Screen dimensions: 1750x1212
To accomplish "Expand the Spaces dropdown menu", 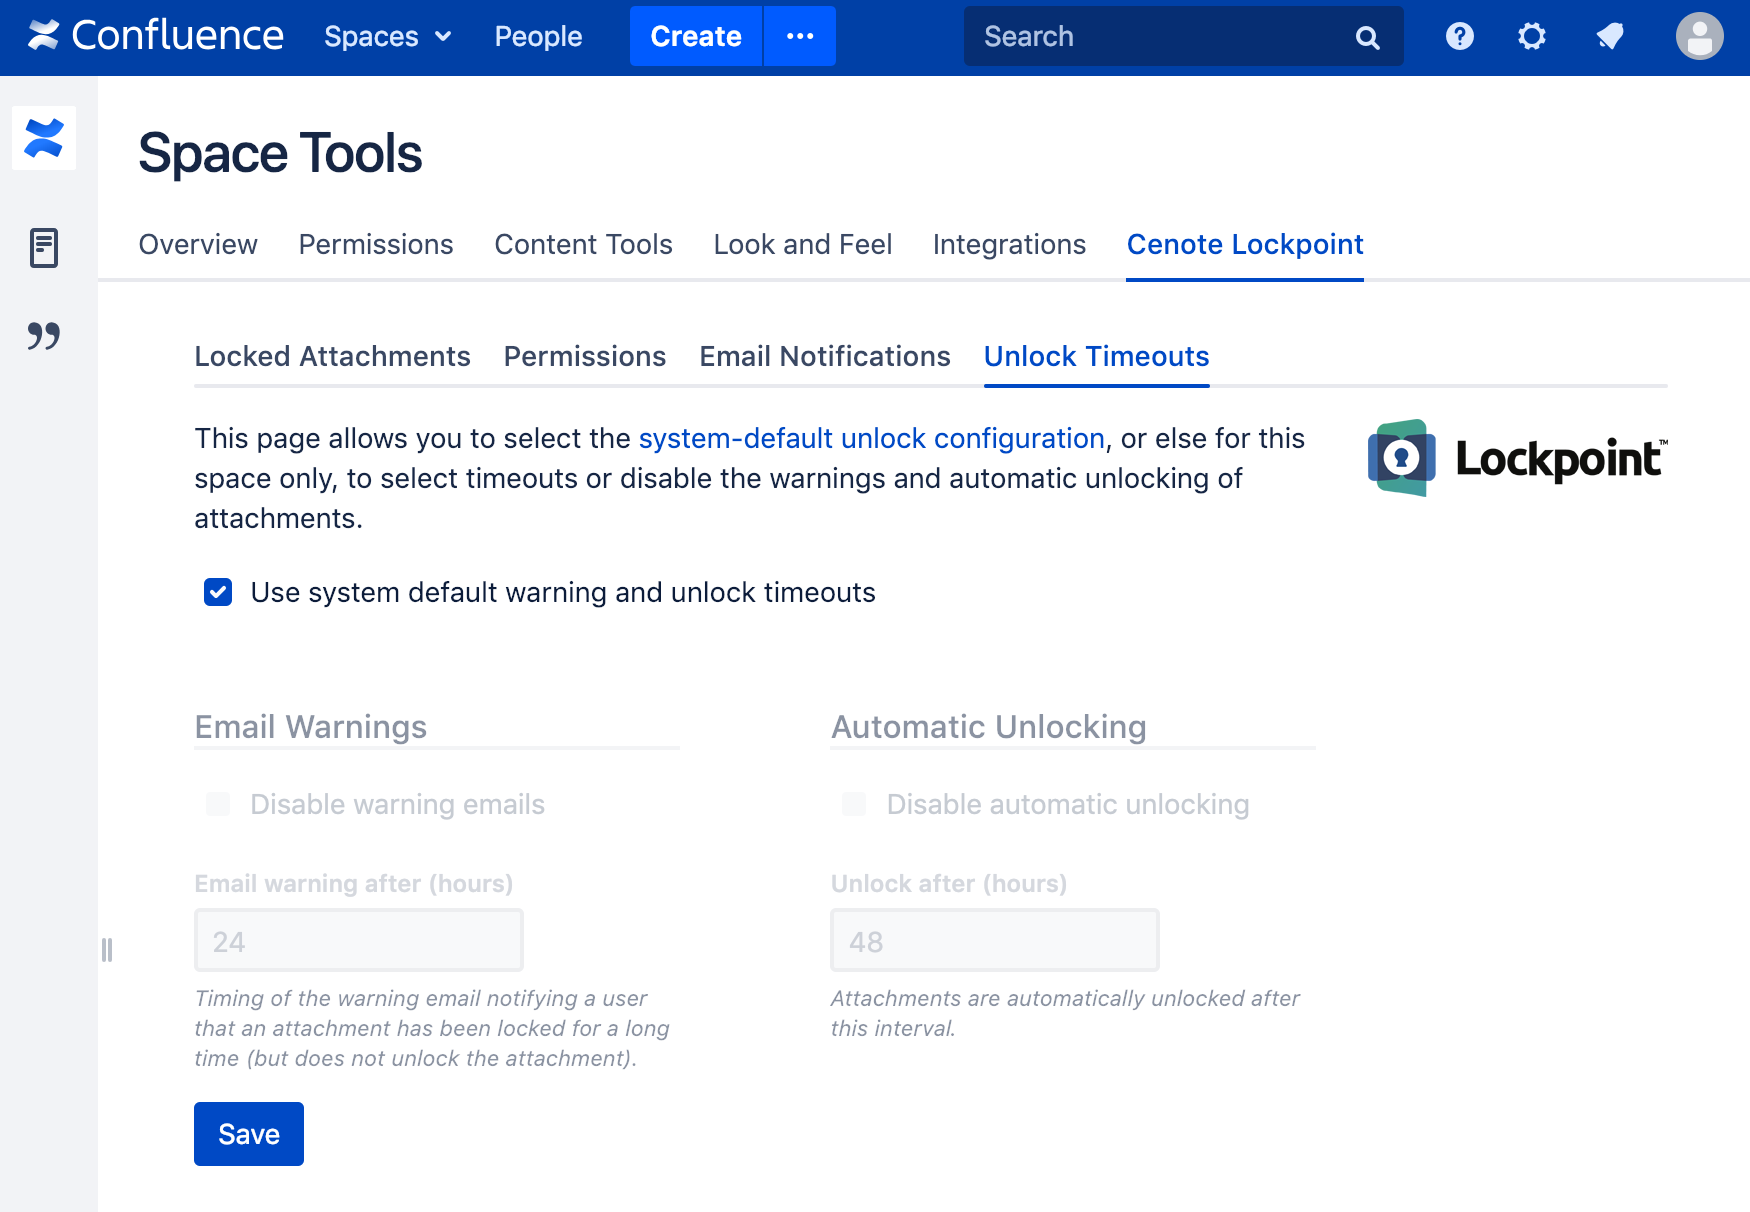I will pos(388,37).
